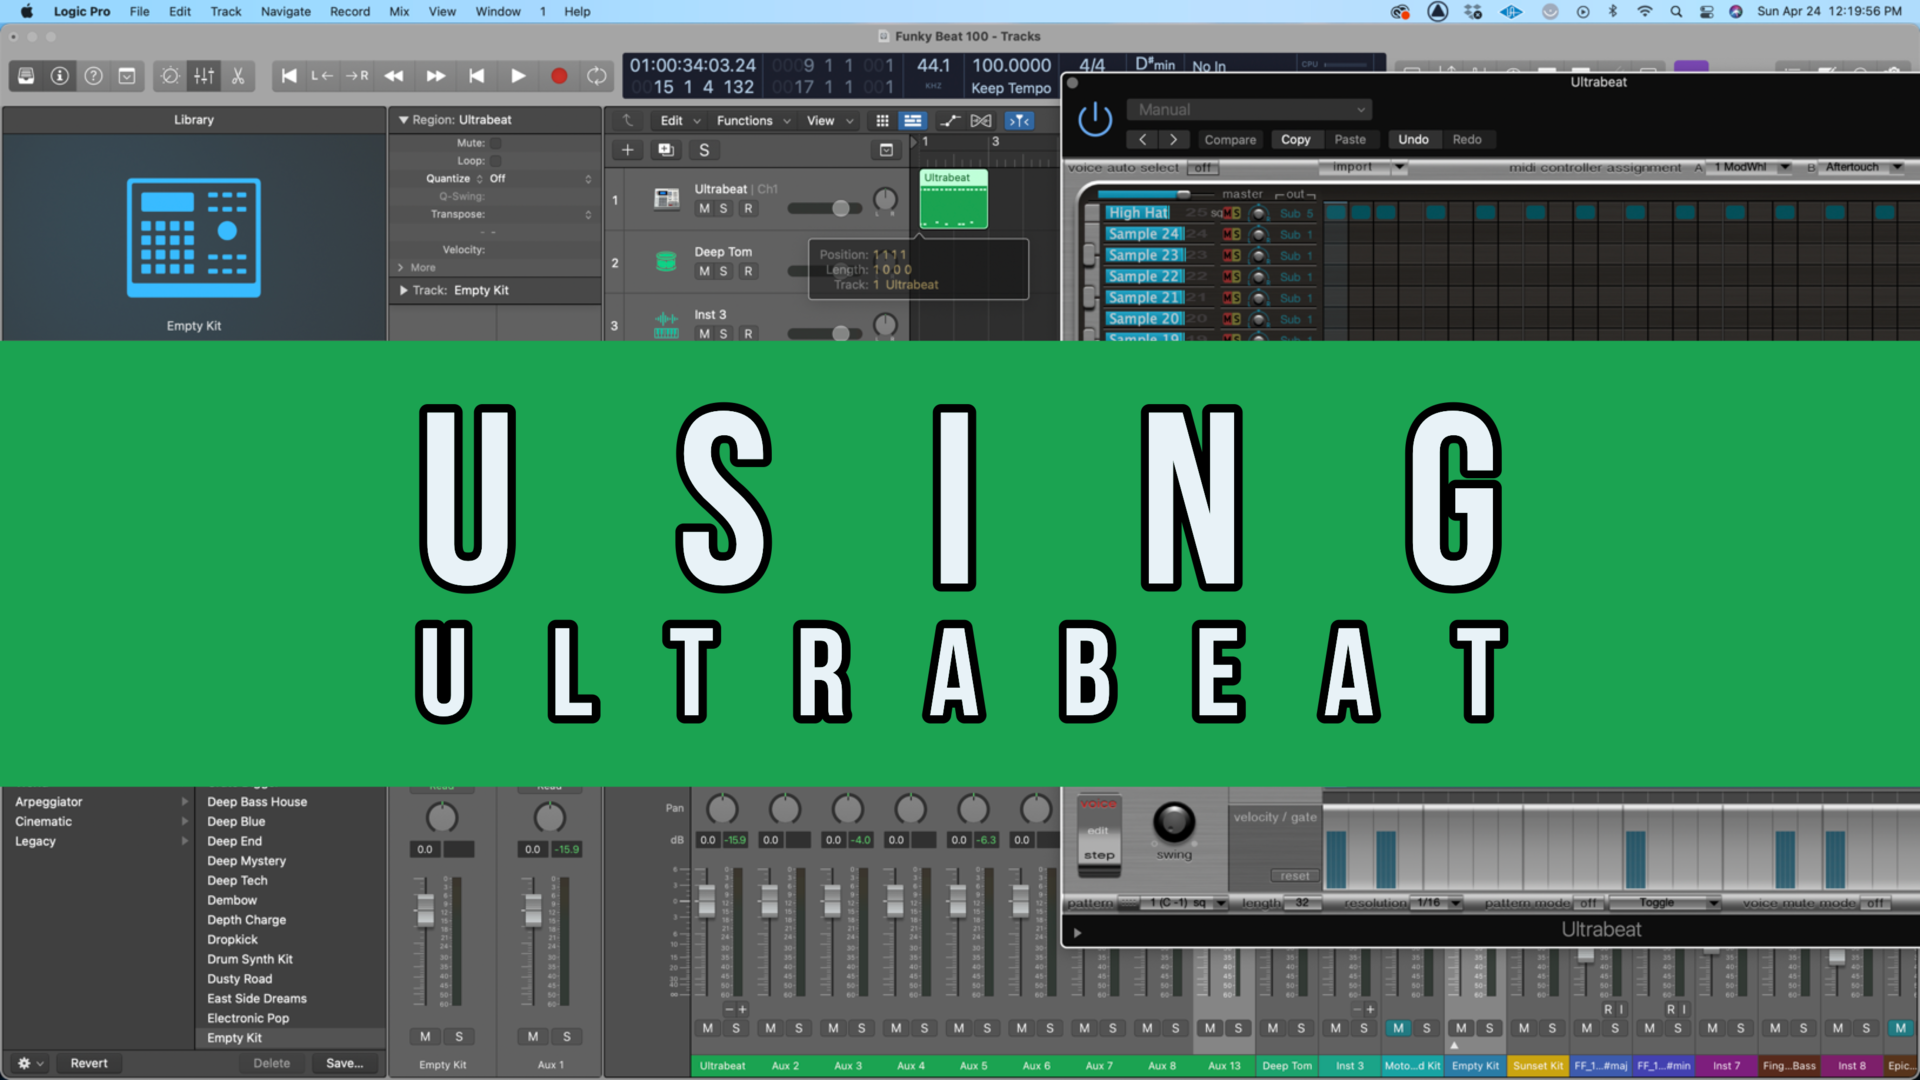Select Electronic Pop in the patch list

pos(247,1017)
